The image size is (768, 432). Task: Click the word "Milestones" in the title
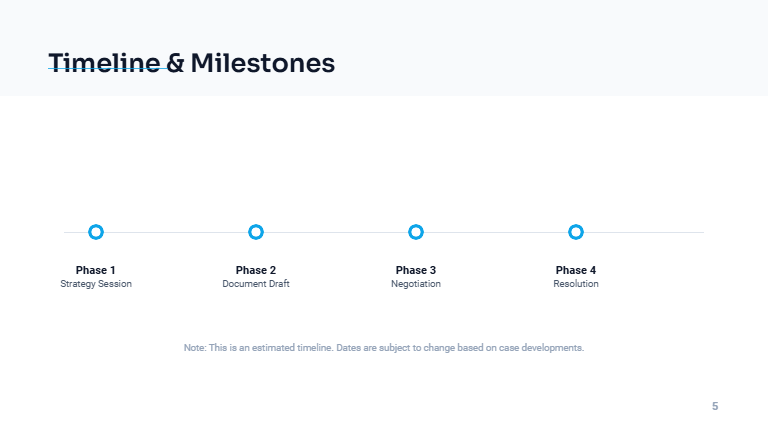pyautogui.click(x=263, y=63)
